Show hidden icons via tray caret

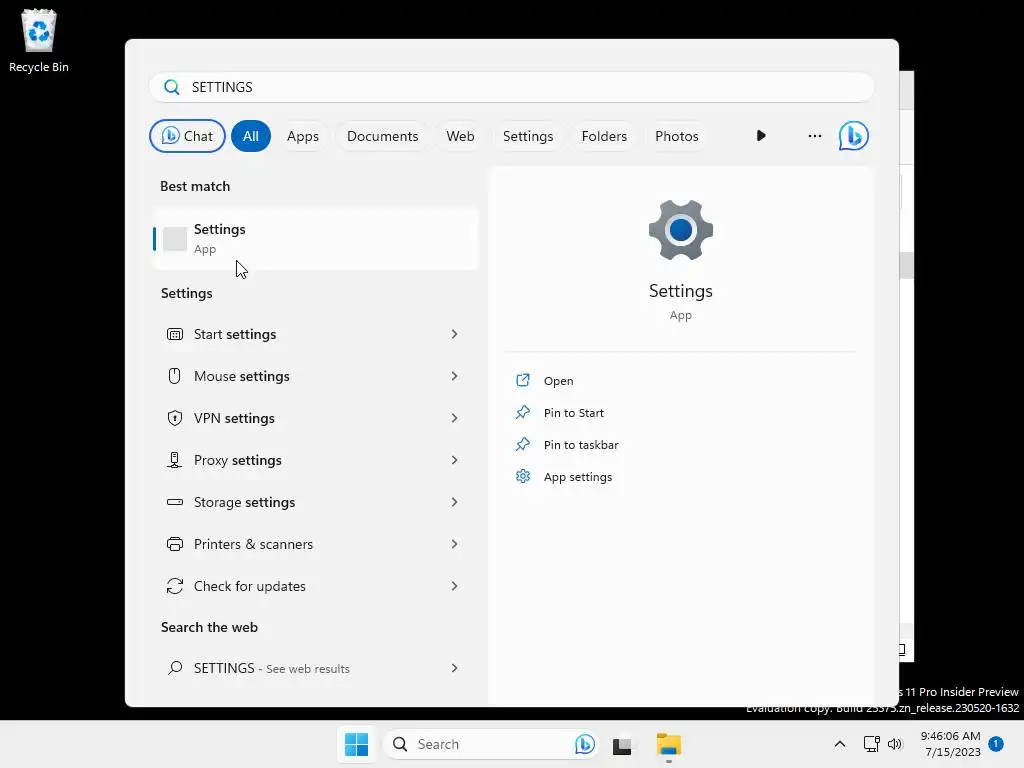click(840, 744)
